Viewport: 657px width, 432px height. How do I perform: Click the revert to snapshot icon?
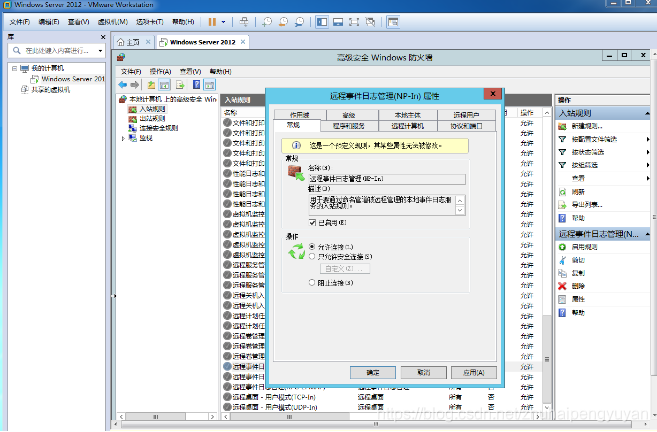click(x=283, y=22)
